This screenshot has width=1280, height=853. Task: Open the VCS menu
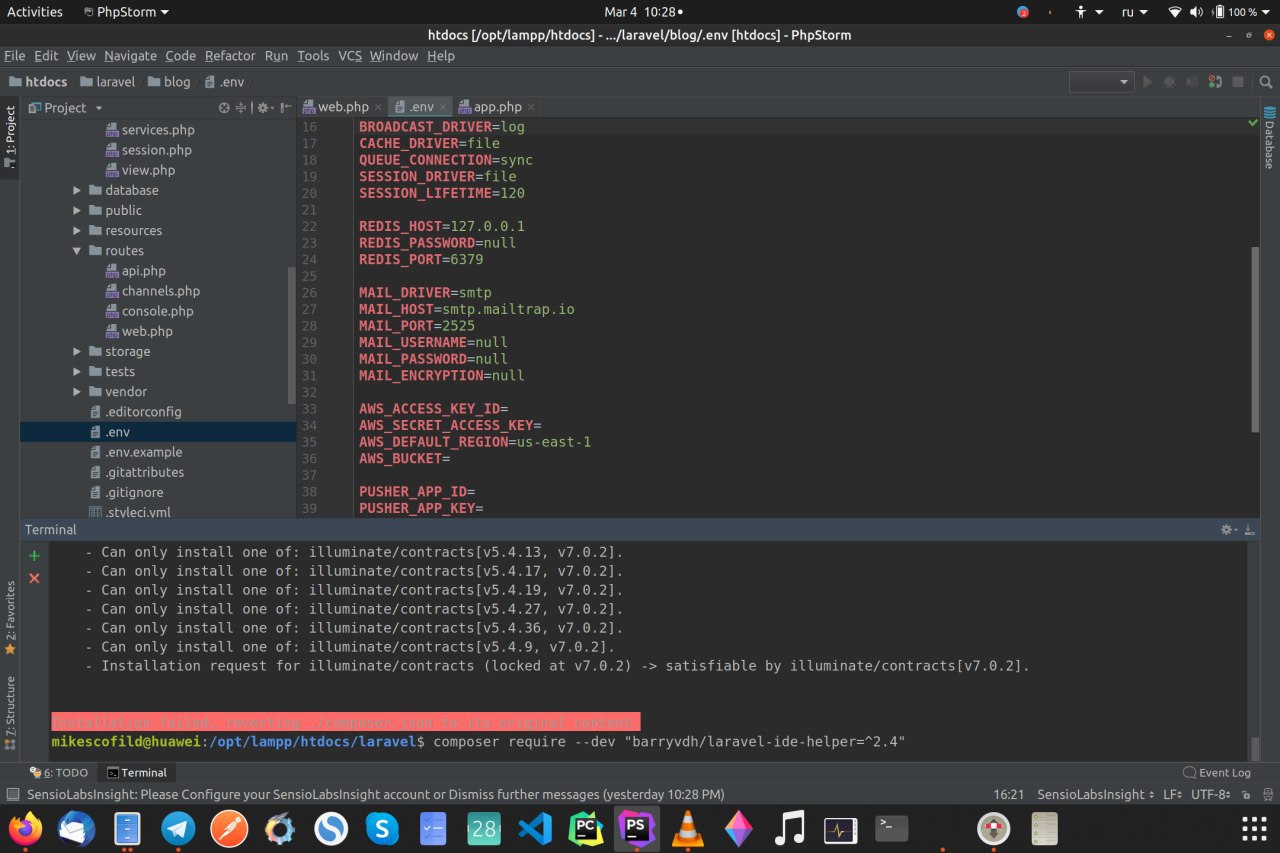click(350, 56)
